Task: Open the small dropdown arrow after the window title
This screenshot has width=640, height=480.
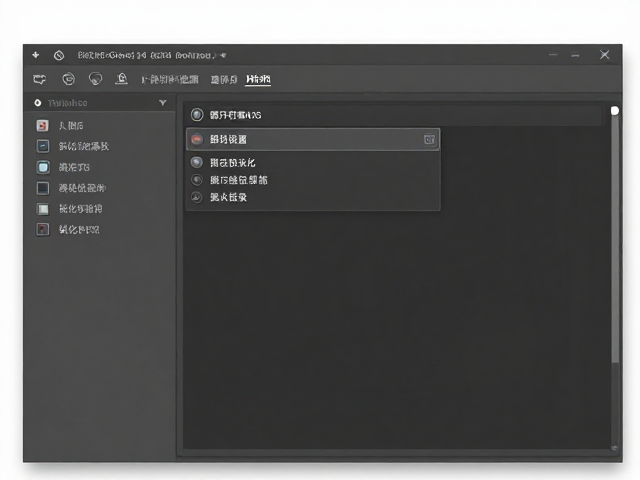Action: (x=223, y=55)
